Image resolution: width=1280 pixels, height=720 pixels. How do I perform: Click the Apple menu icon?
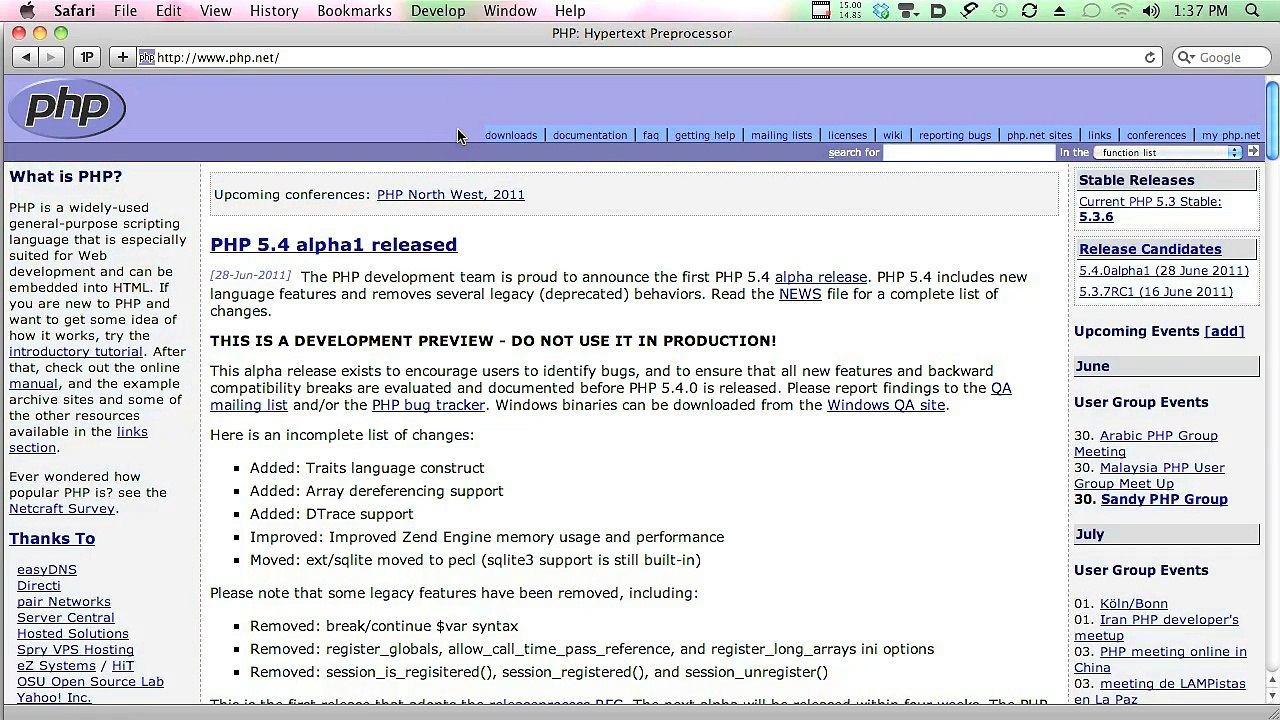click(27, 11)
